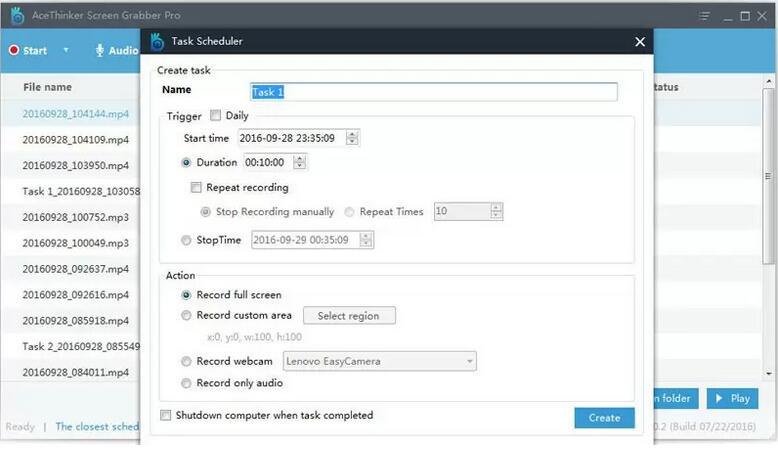778x453 pixels.
Task: Select file 20160928_103950.mp4
Action: pyautogui.click(x=75, y=166)
